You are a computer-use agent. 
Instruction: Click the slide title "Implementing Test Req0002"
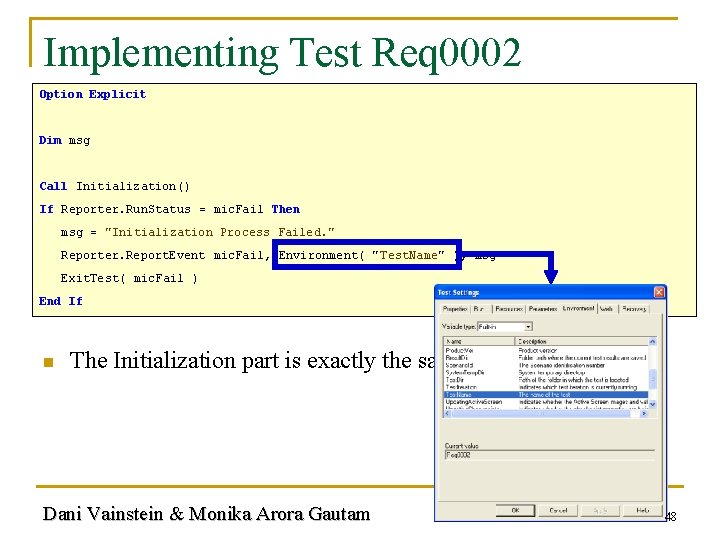282,53
